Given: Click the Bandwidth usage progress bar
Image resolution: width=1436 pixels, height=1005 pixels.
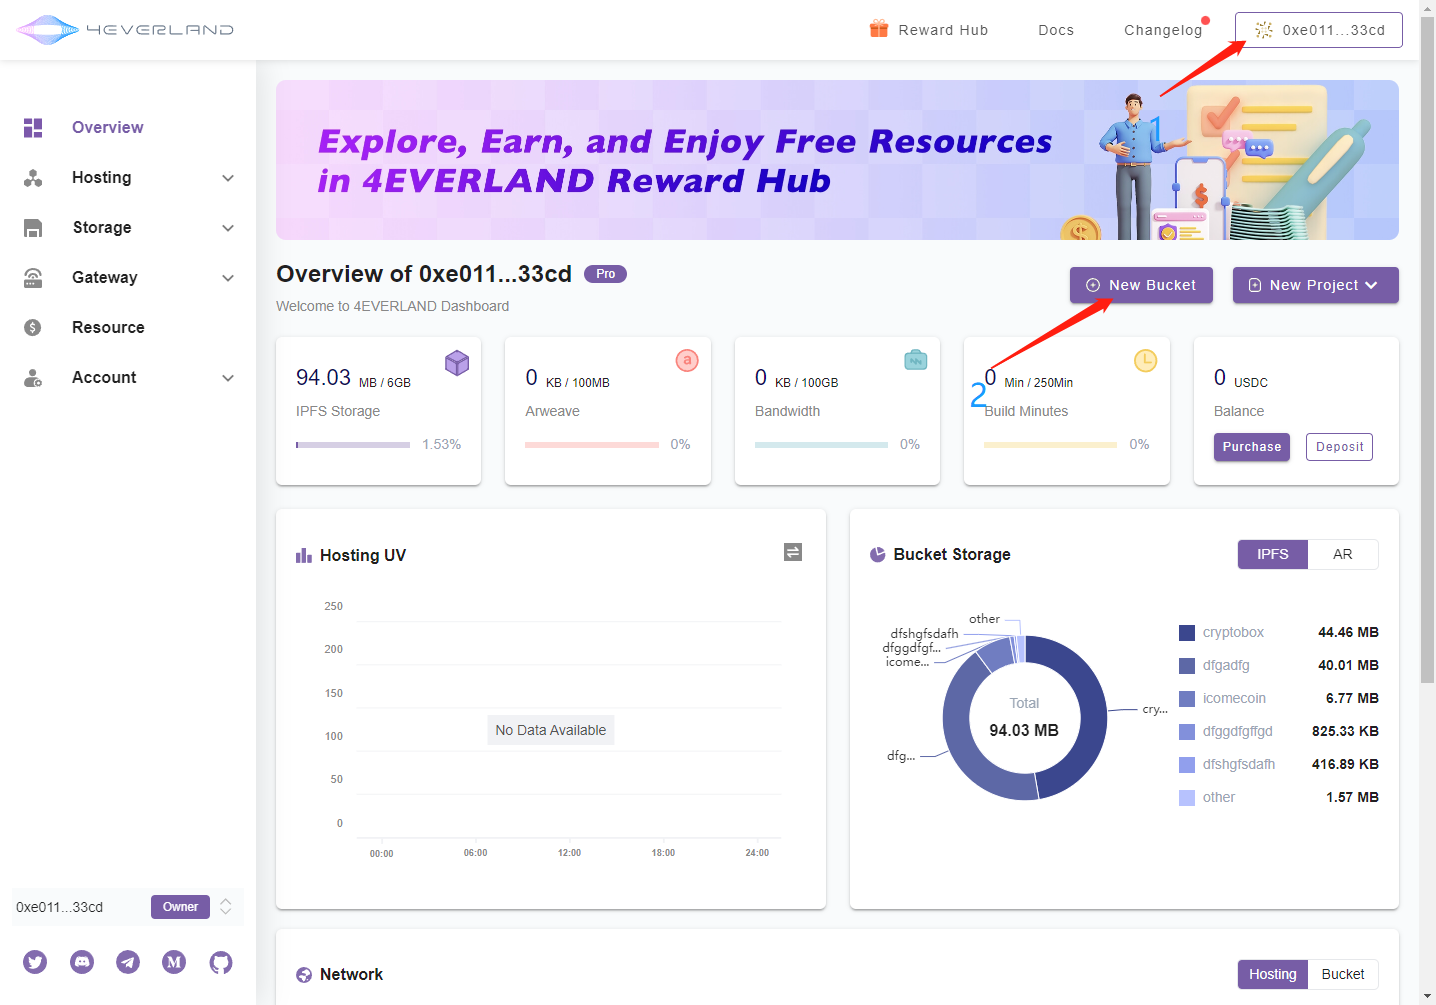Looking at the screenshot, I should (821, 445).
